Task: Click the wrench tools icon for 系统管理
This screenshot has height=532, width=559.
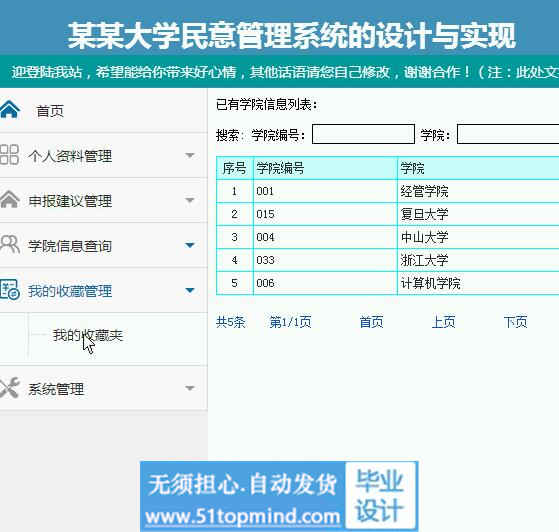Action: pos(10,388)
